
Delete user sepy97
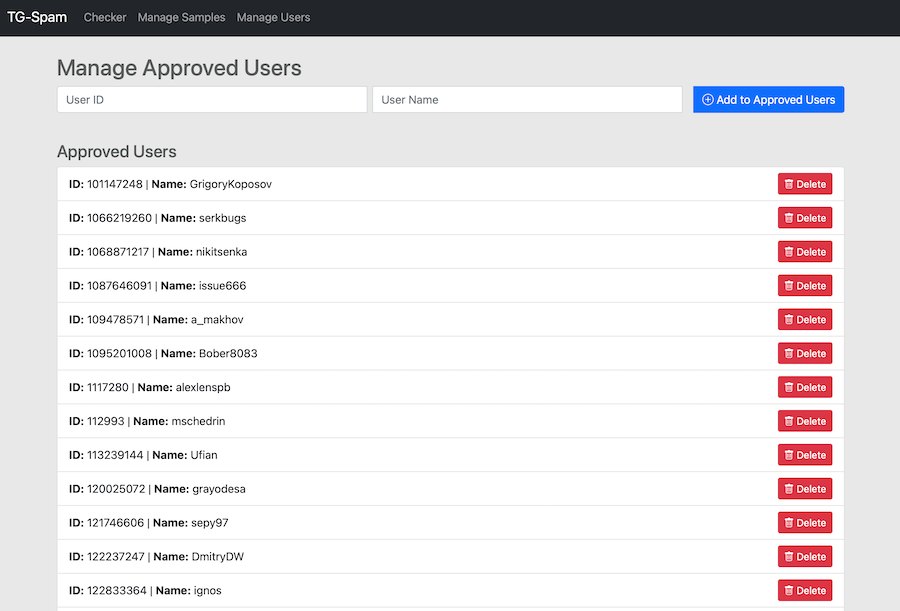pyautogui.click(x=805, y=523)
